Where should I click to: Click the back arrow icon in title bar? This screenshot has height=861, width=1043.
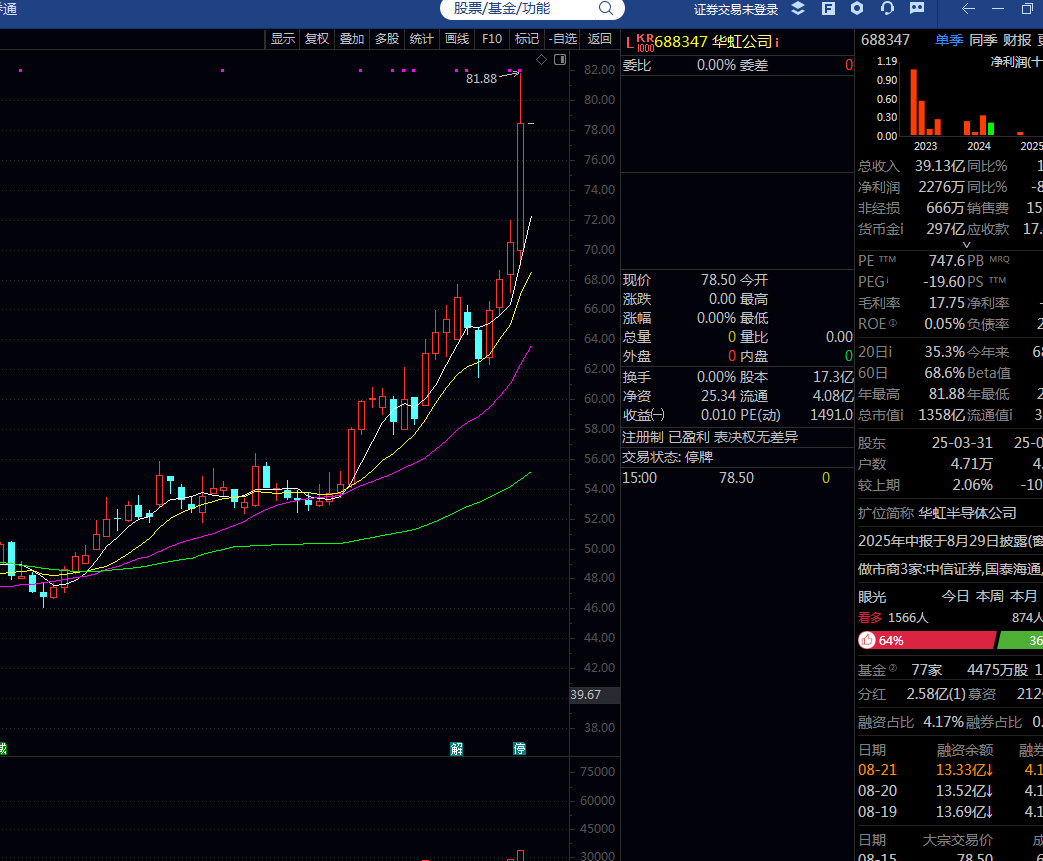coord(968,9)
